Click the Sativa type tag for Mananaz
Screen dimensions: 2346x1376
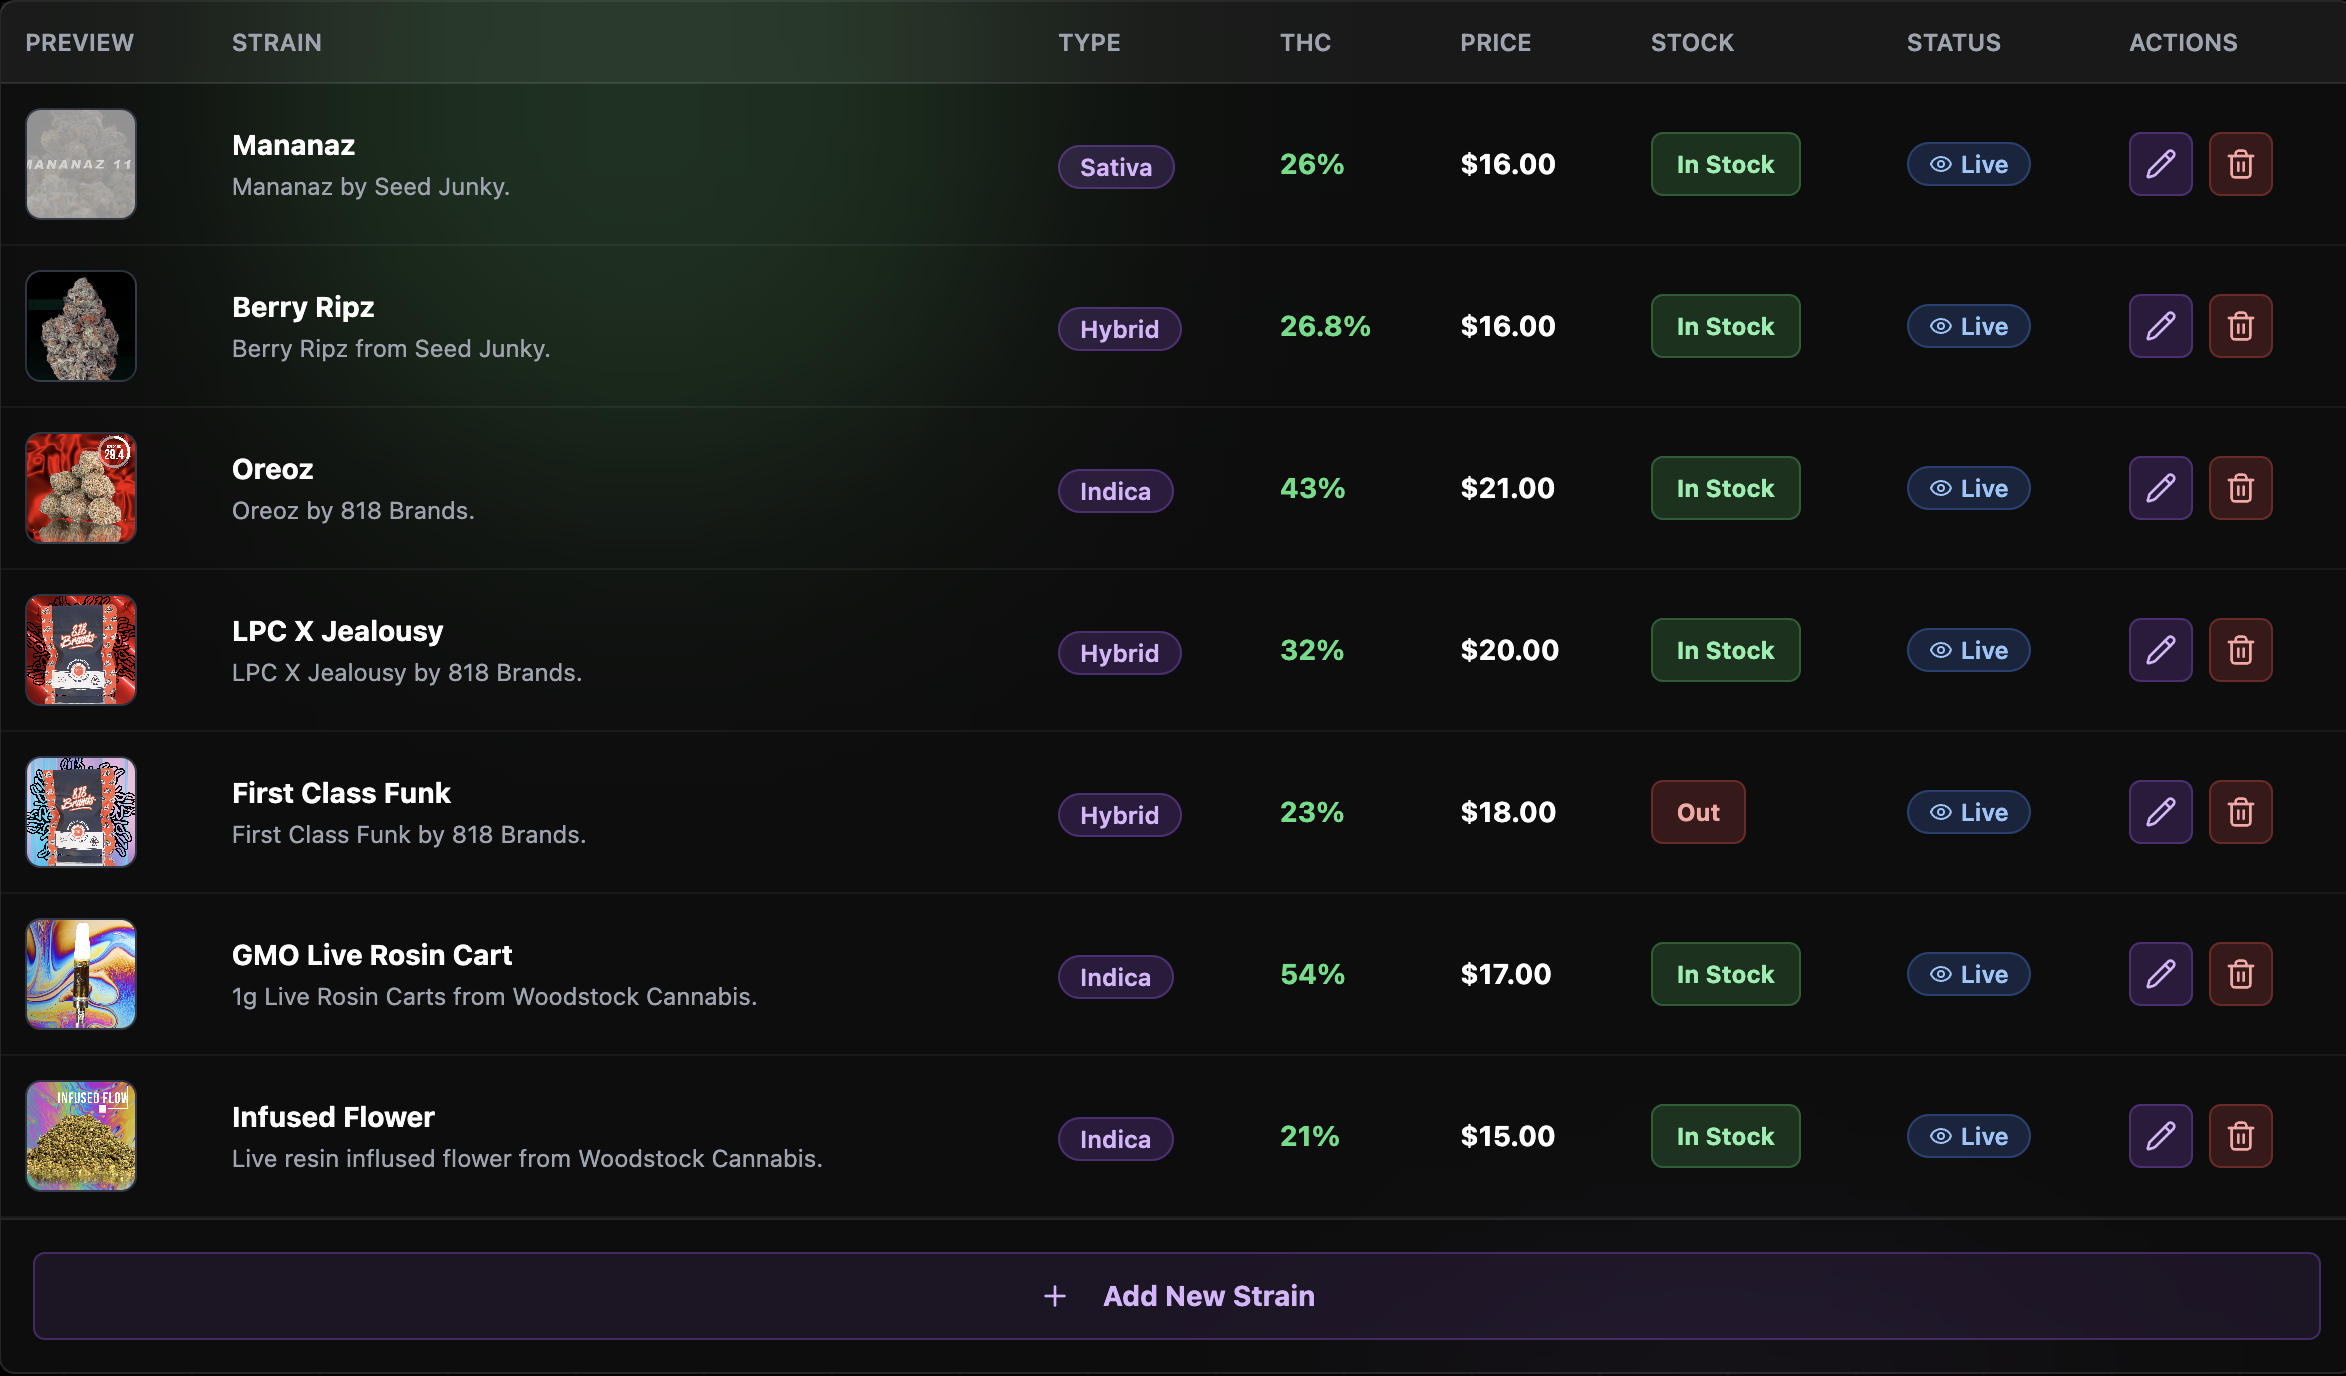pyautogui.click(x=1116, y=167)
